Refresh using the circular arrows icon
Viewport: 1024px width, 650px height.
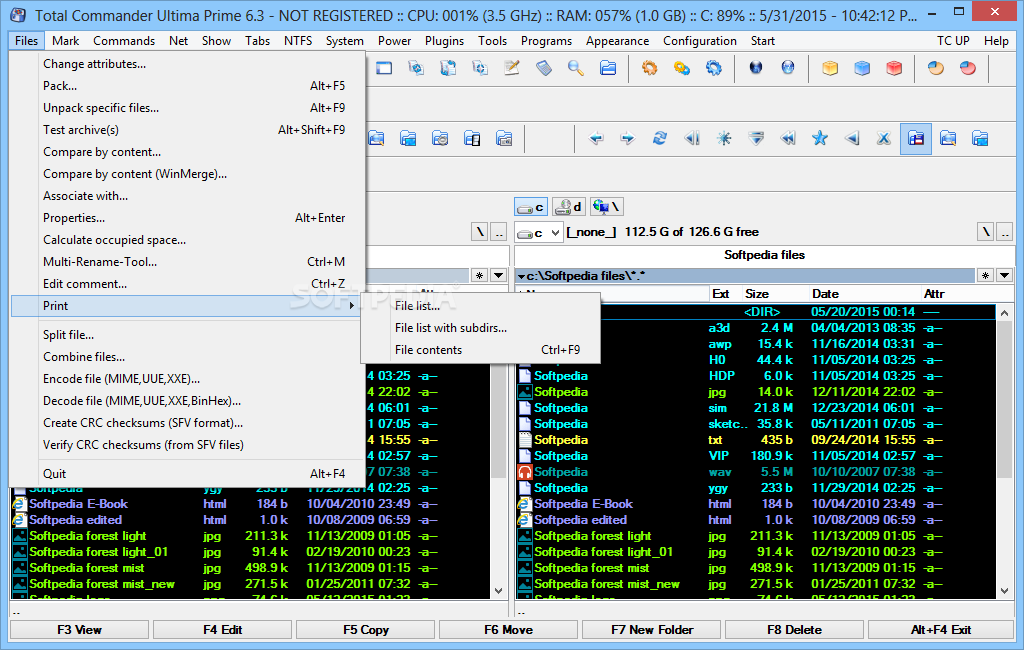[x=660, y=138]
